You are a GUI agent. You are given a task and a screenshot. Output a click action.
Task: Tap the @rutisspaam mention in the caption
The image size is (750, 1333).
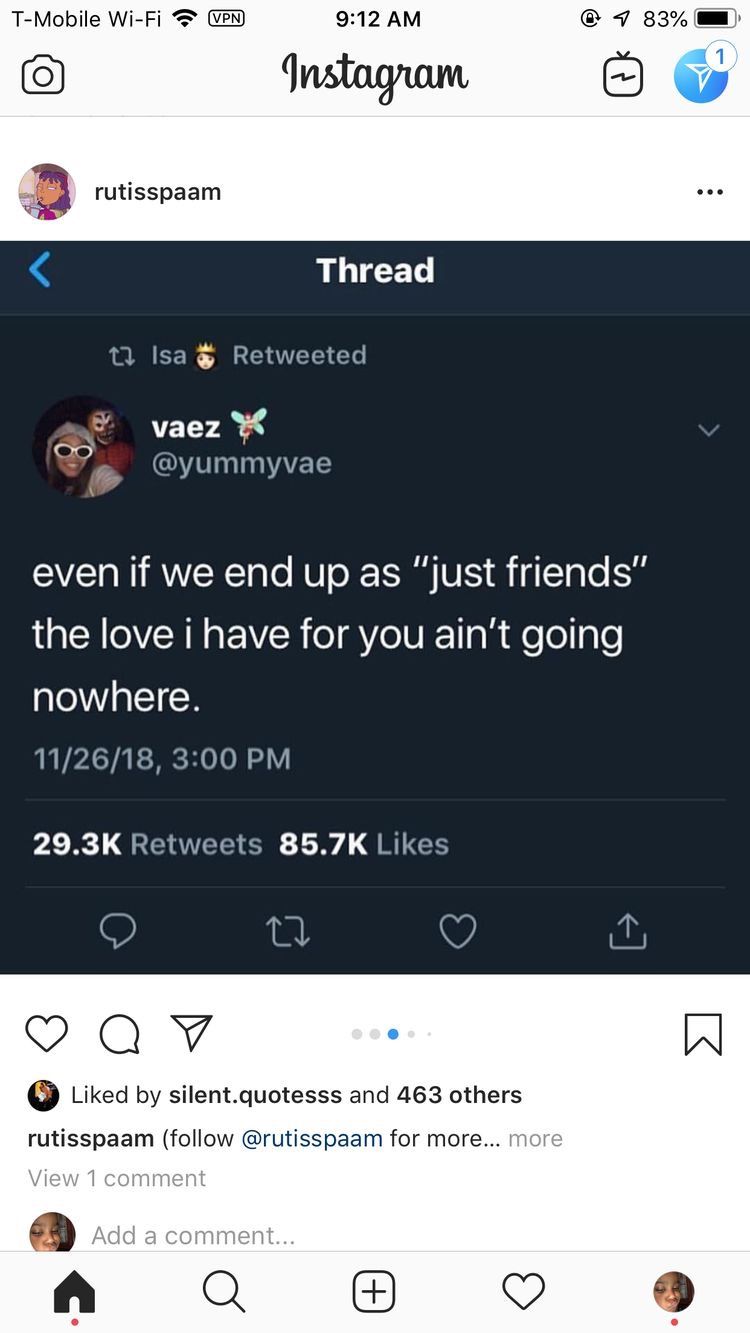pyautogui.click(x=312, y=1138)
